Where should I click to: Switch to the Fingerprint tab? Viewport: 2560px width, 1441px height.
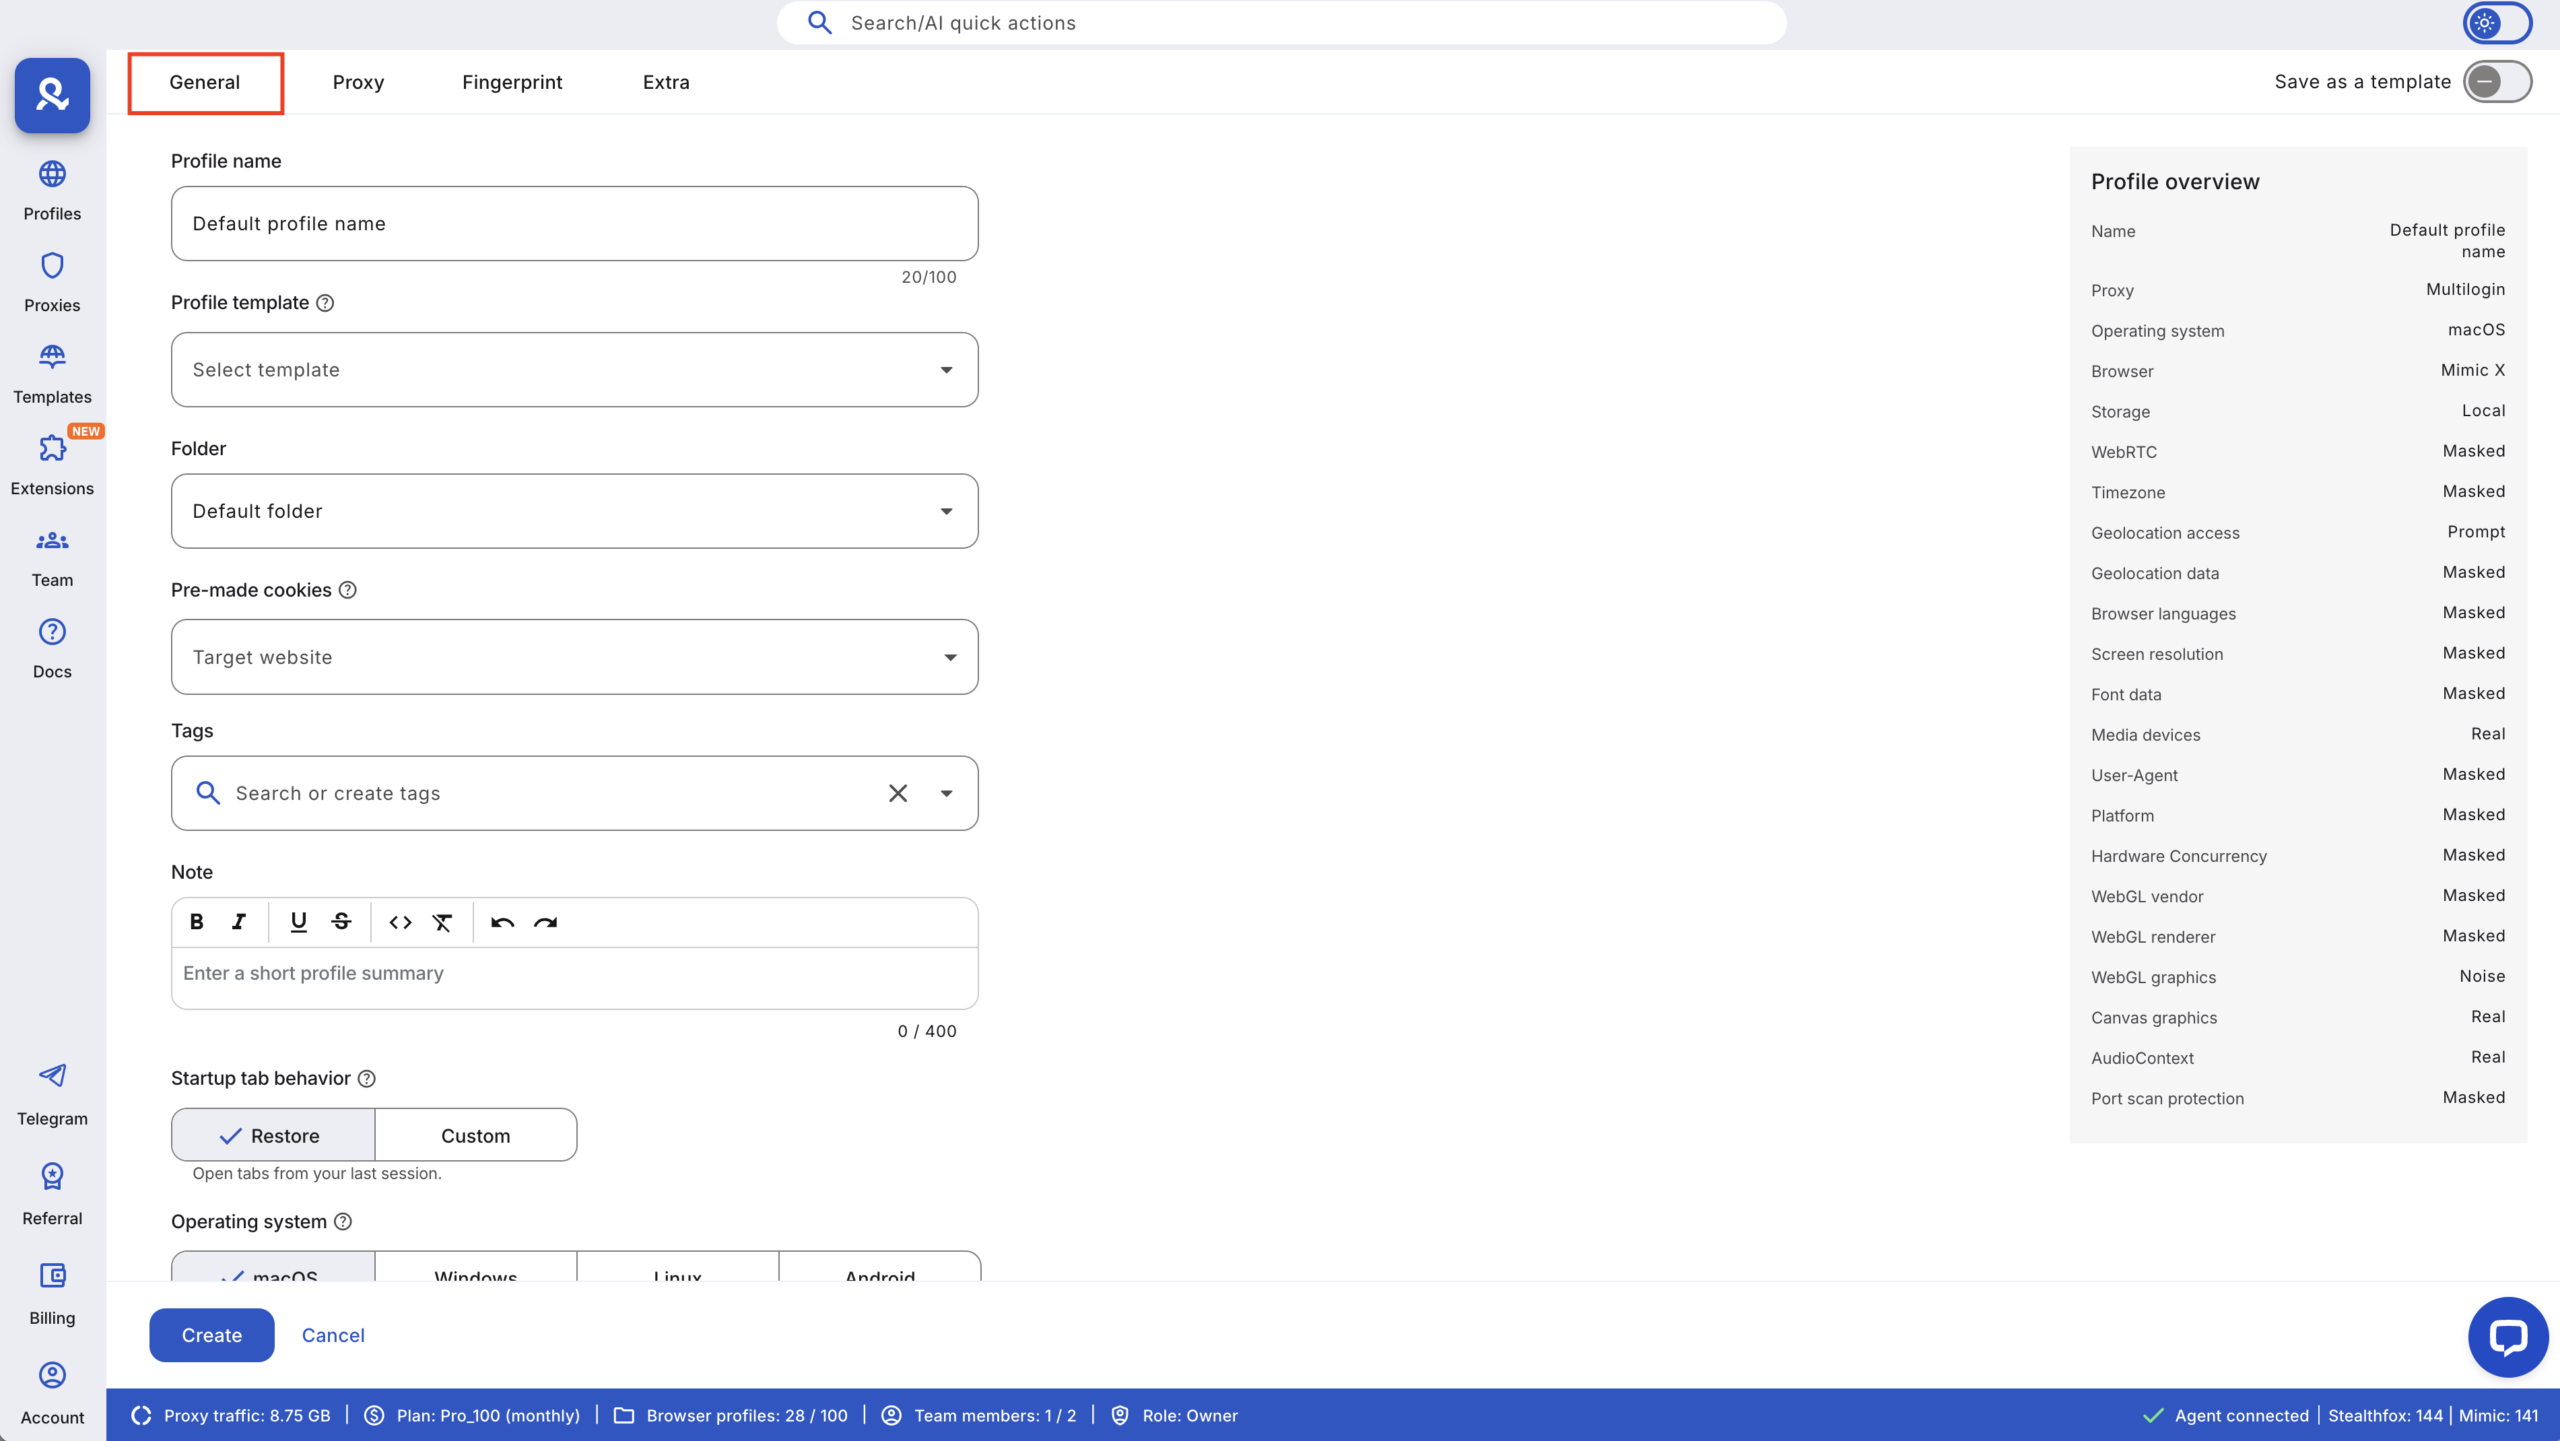(x=512, y=82)
